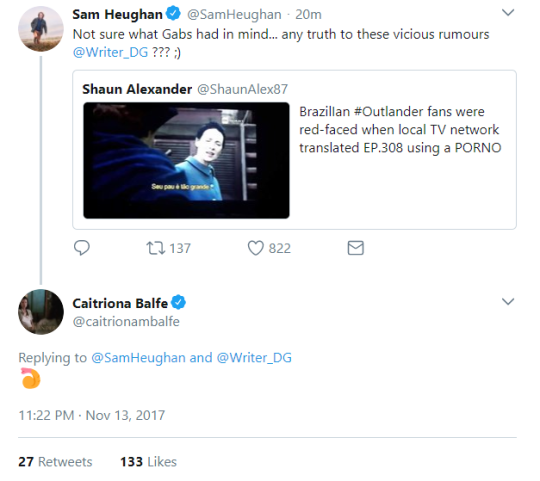Play the quoted tweet video thumbnail

(186, 160)
